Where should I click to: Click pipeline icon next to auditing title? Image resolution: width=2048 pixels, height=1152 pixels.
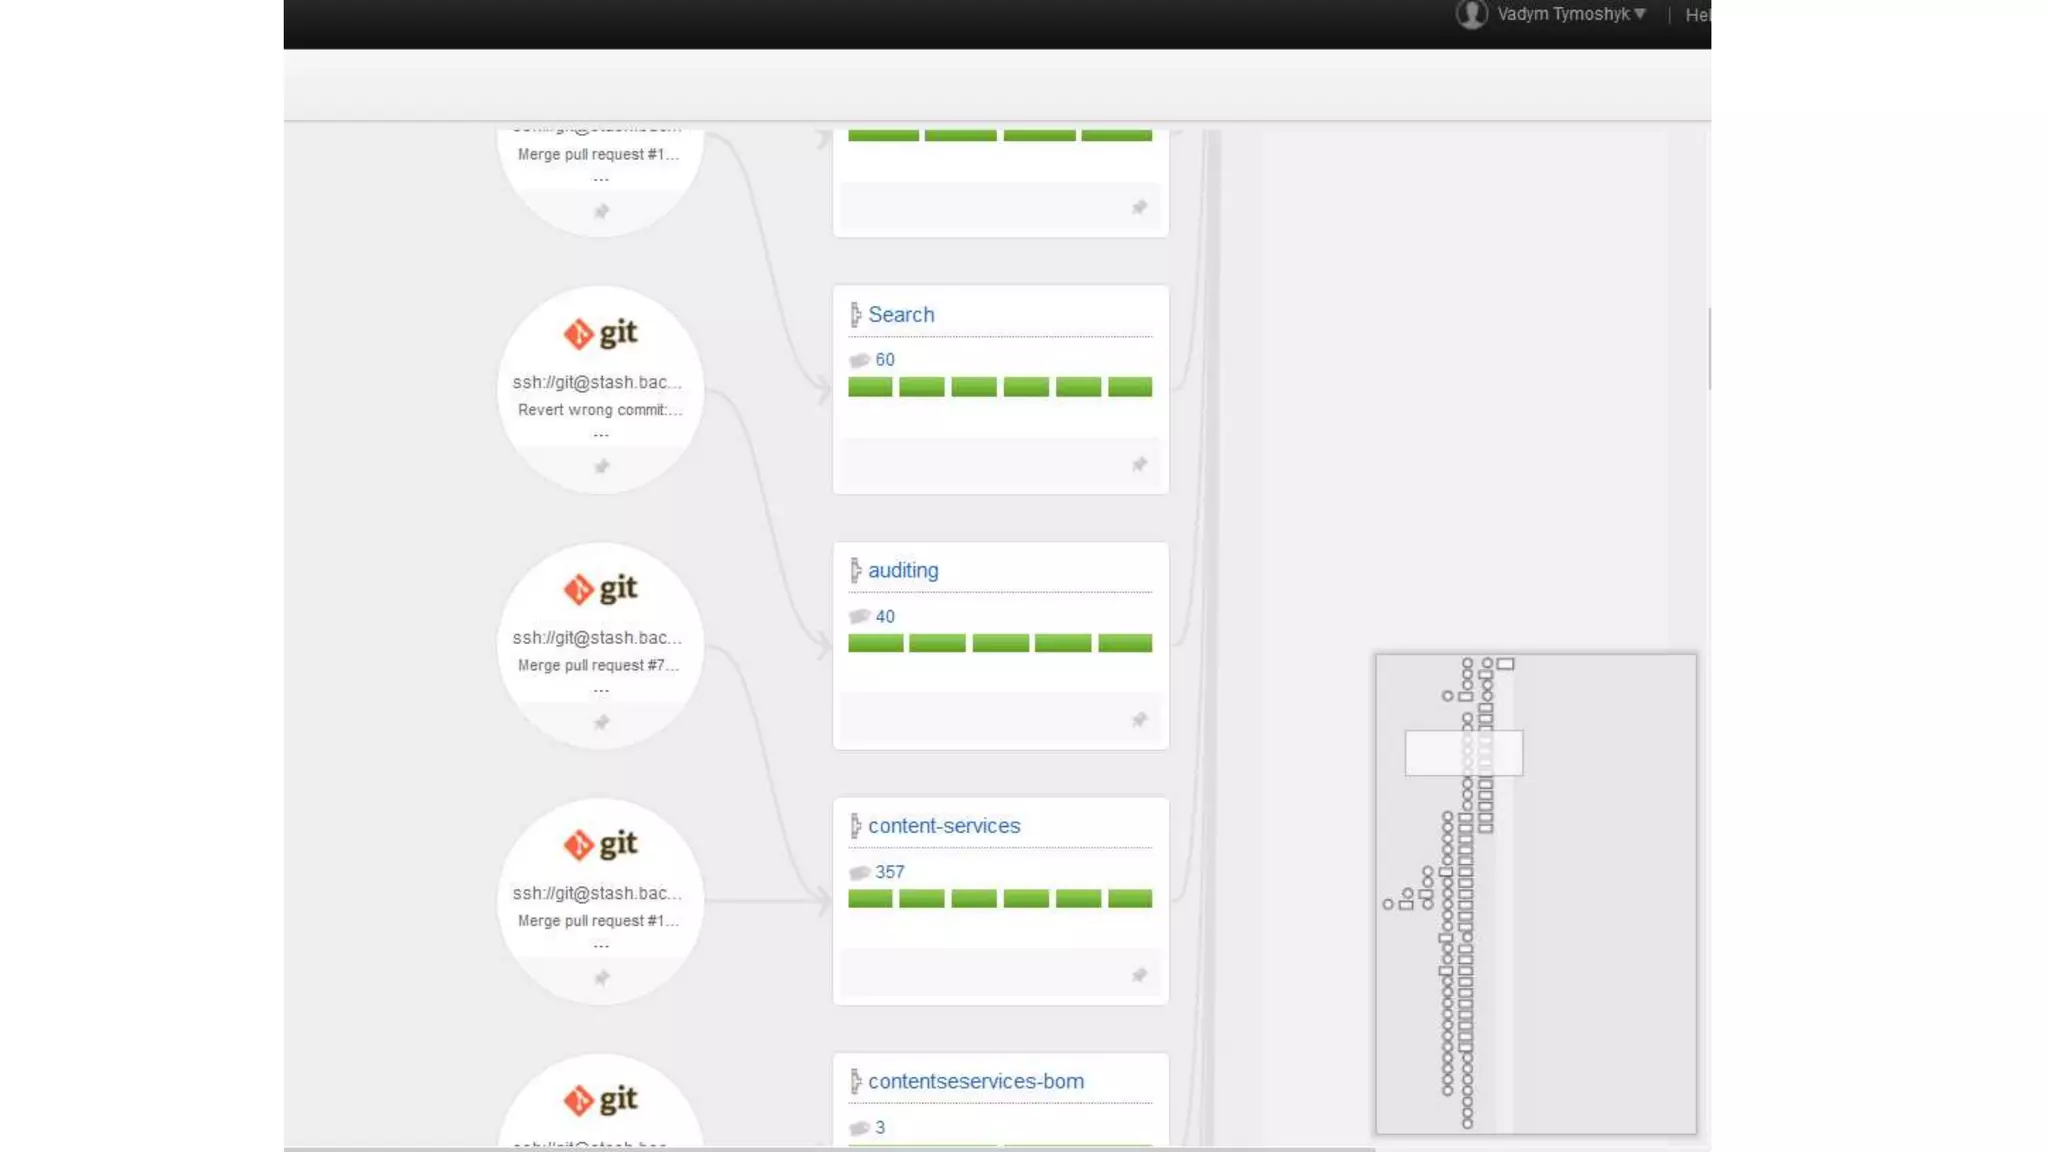pos(855,571)
